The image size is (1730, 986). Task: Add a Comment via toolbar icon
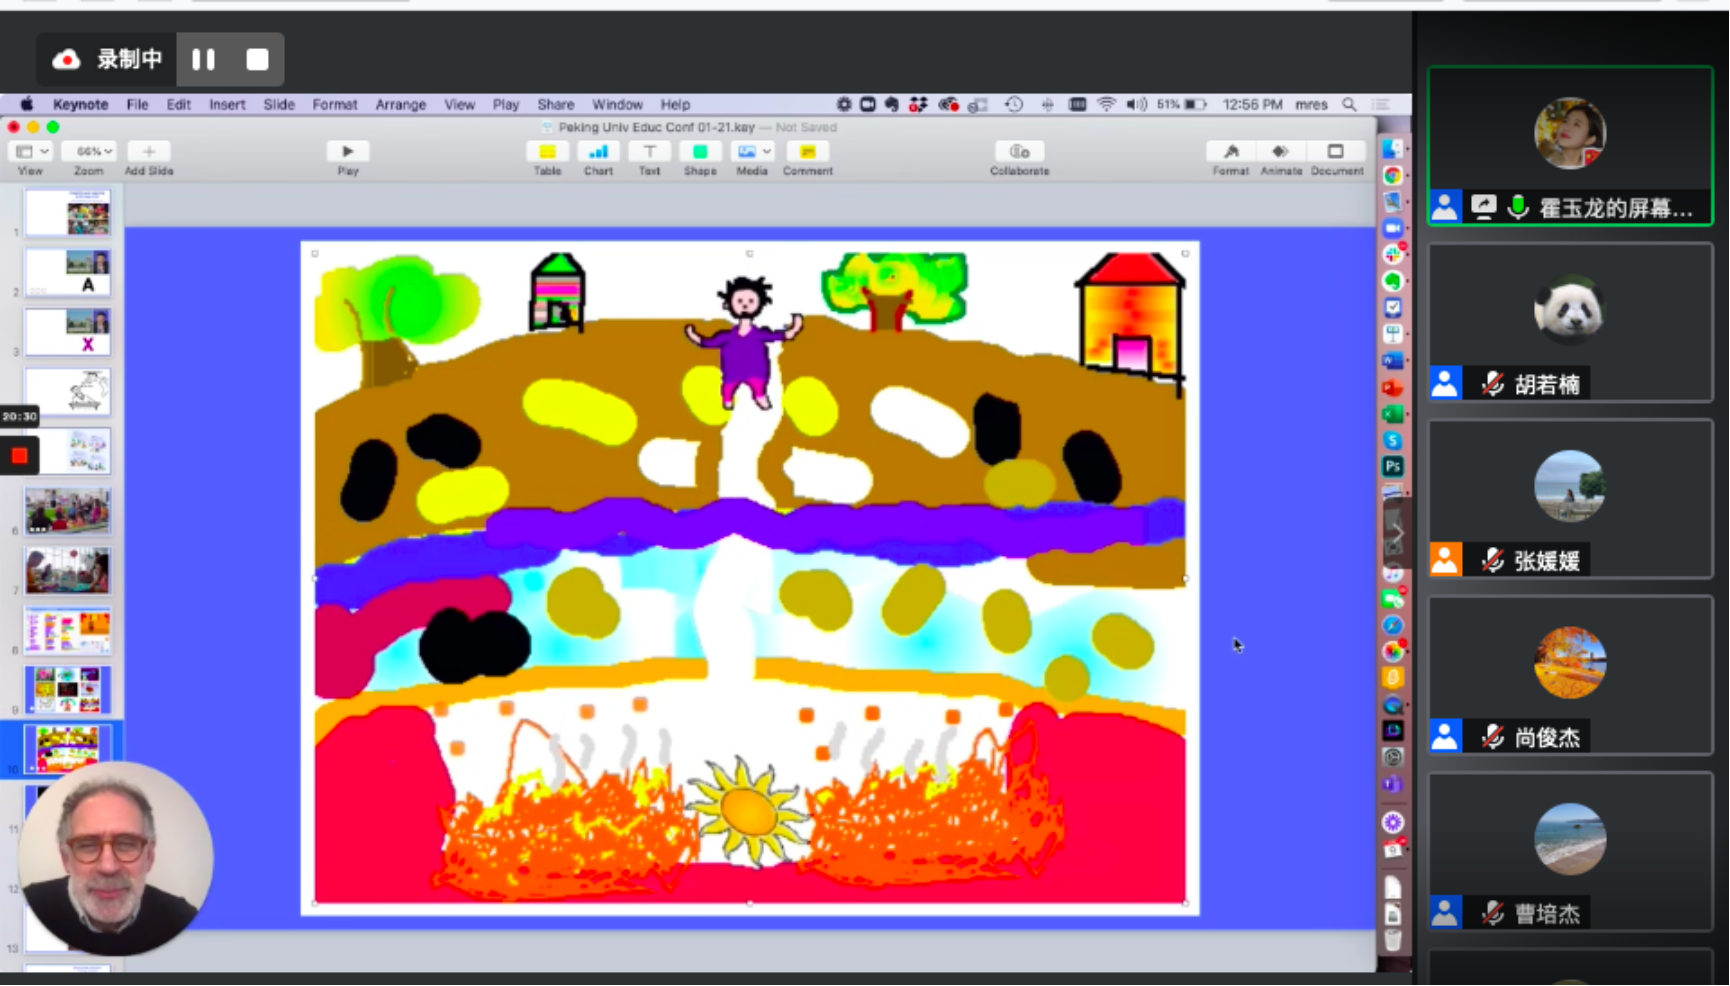pos(807,152)
